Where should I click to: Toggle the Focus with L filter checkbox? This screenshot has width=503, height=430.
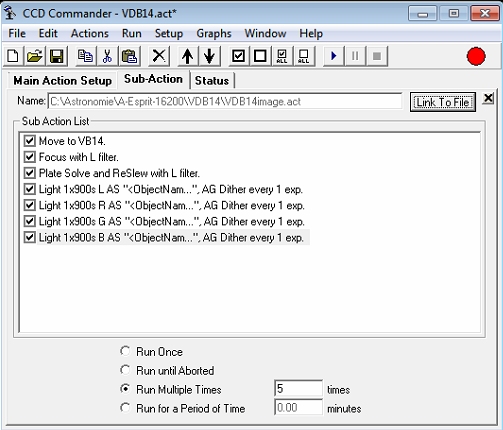[30, 157]
